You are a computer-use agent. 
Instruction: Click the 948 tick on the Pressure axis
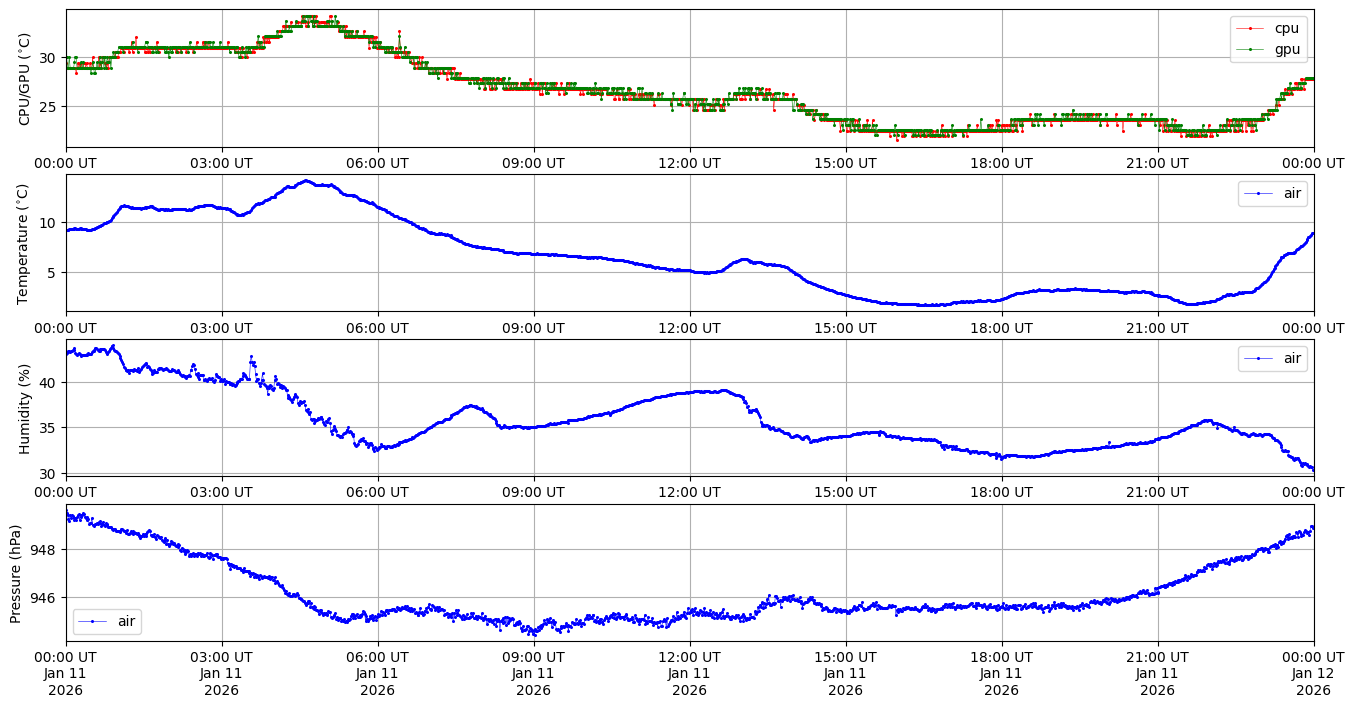(x=46, y=550)
